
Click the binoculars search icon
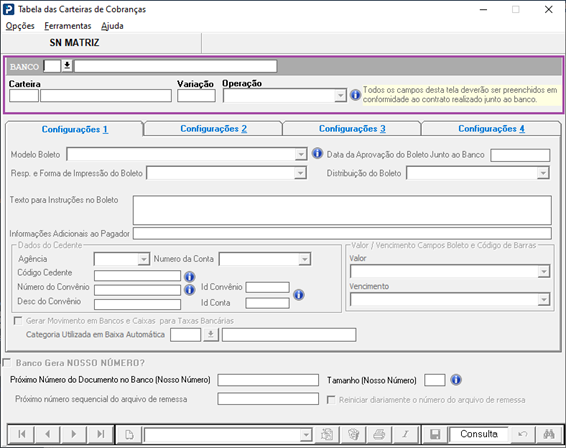[x=549, y=434]
